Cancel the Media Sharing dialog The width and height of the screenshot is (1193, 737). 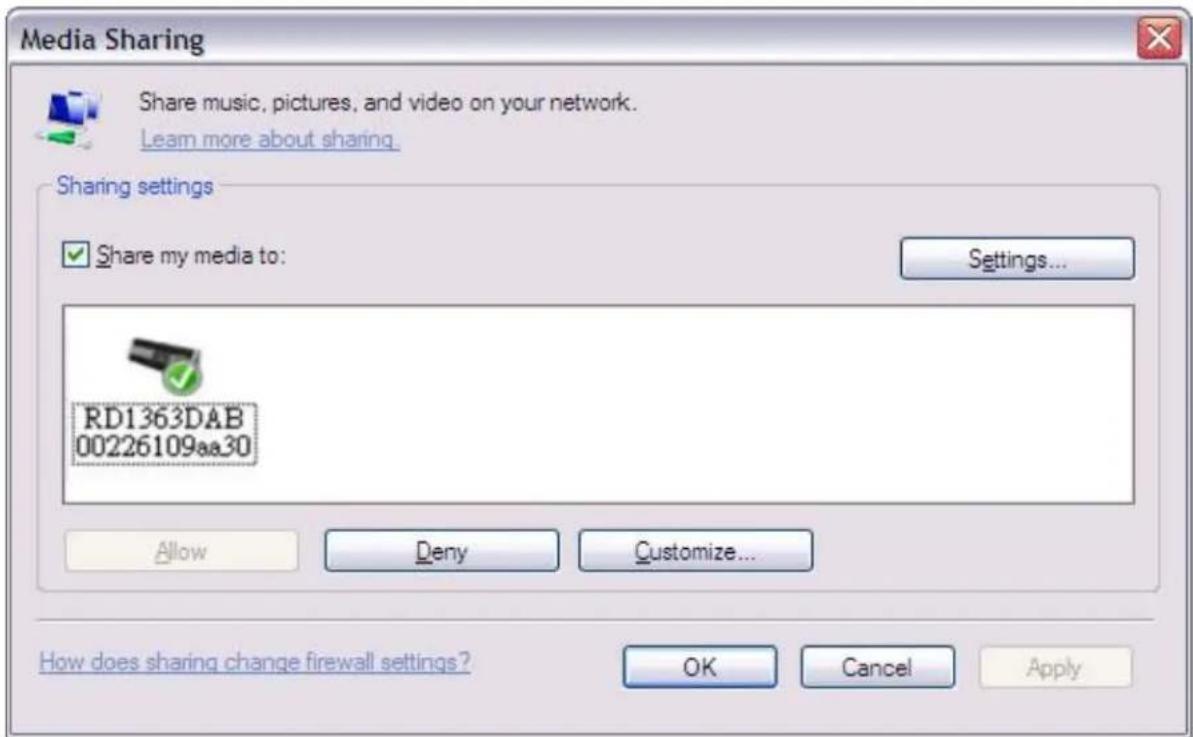[877, 667]
